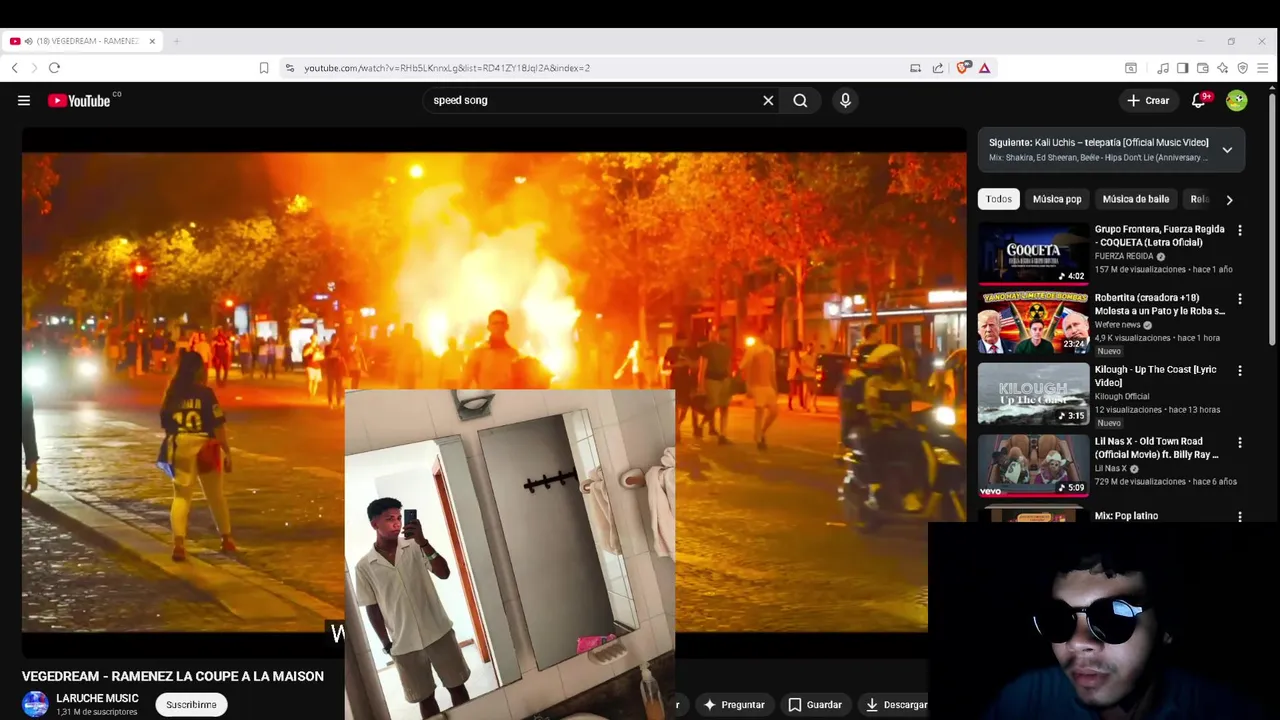Open Robertita video thumbnail
This screenshot has height=720, width=1280.
point(1033,323)
